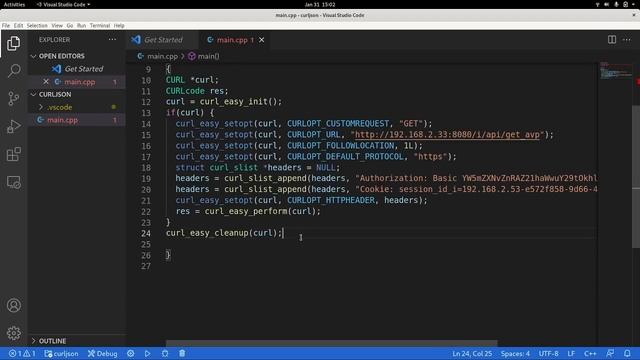Change the Debug build variant
The image size is (640, 360).
[102, 353]
